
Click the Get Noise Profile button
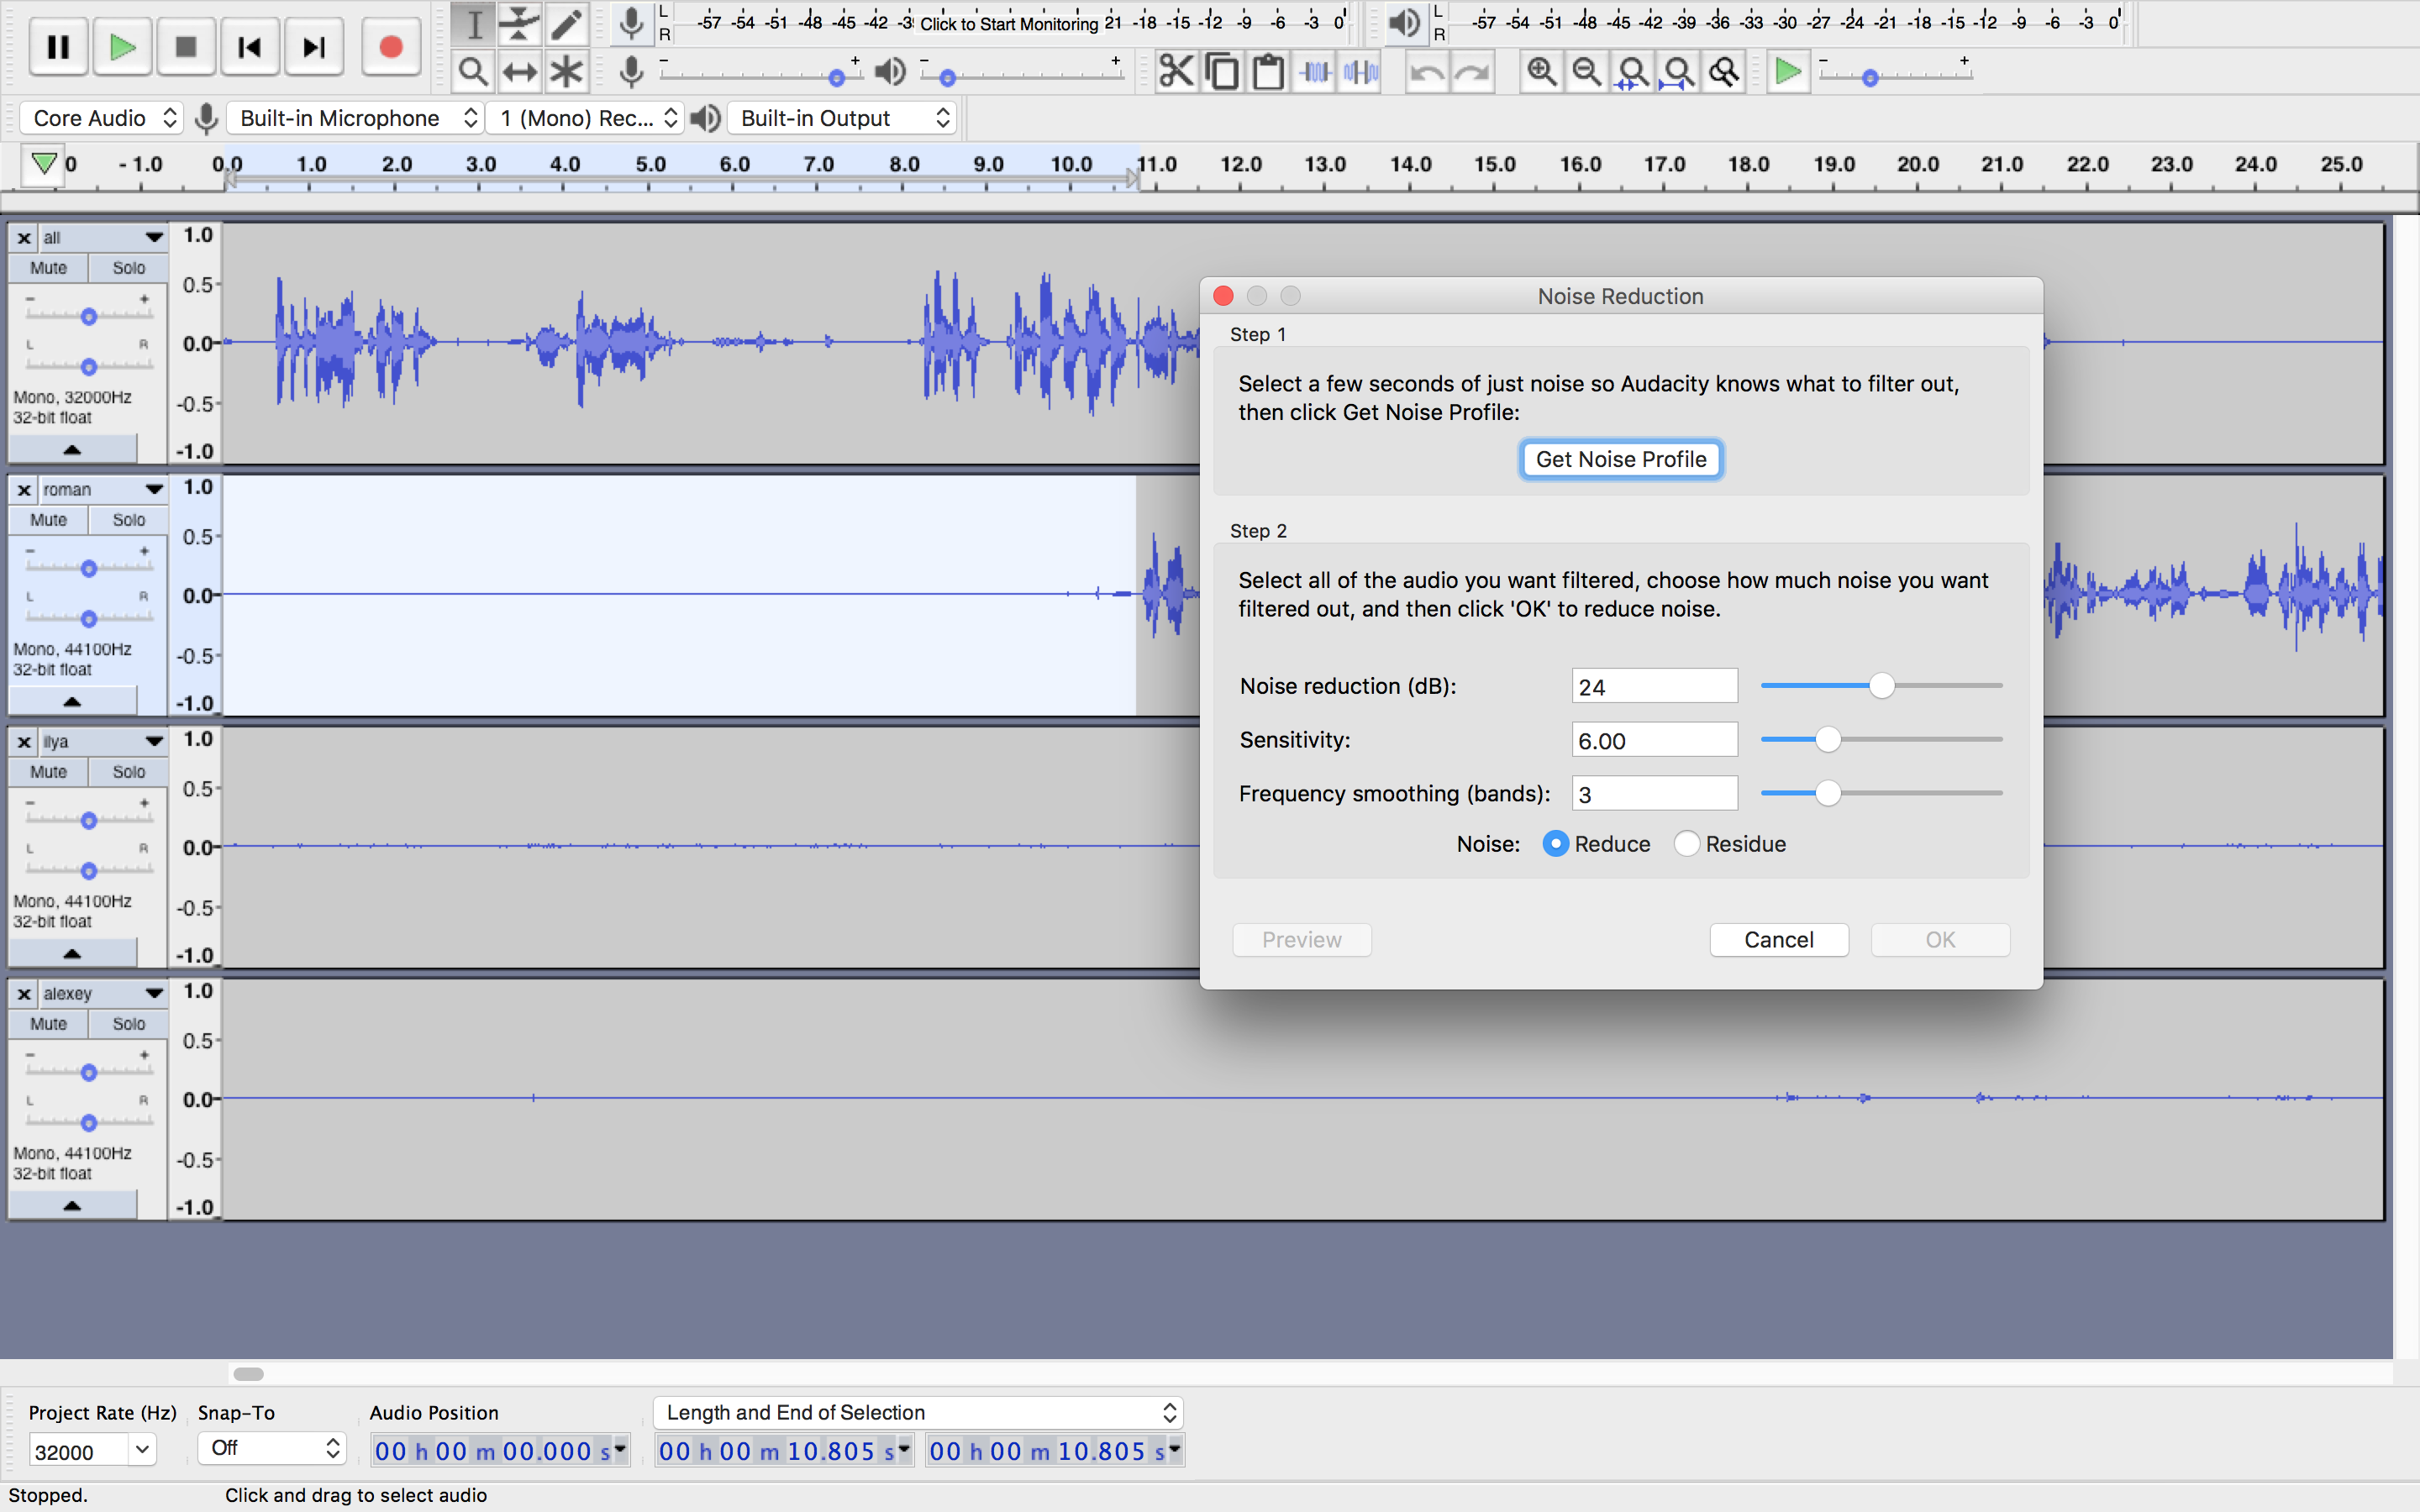click(1620, 459)
